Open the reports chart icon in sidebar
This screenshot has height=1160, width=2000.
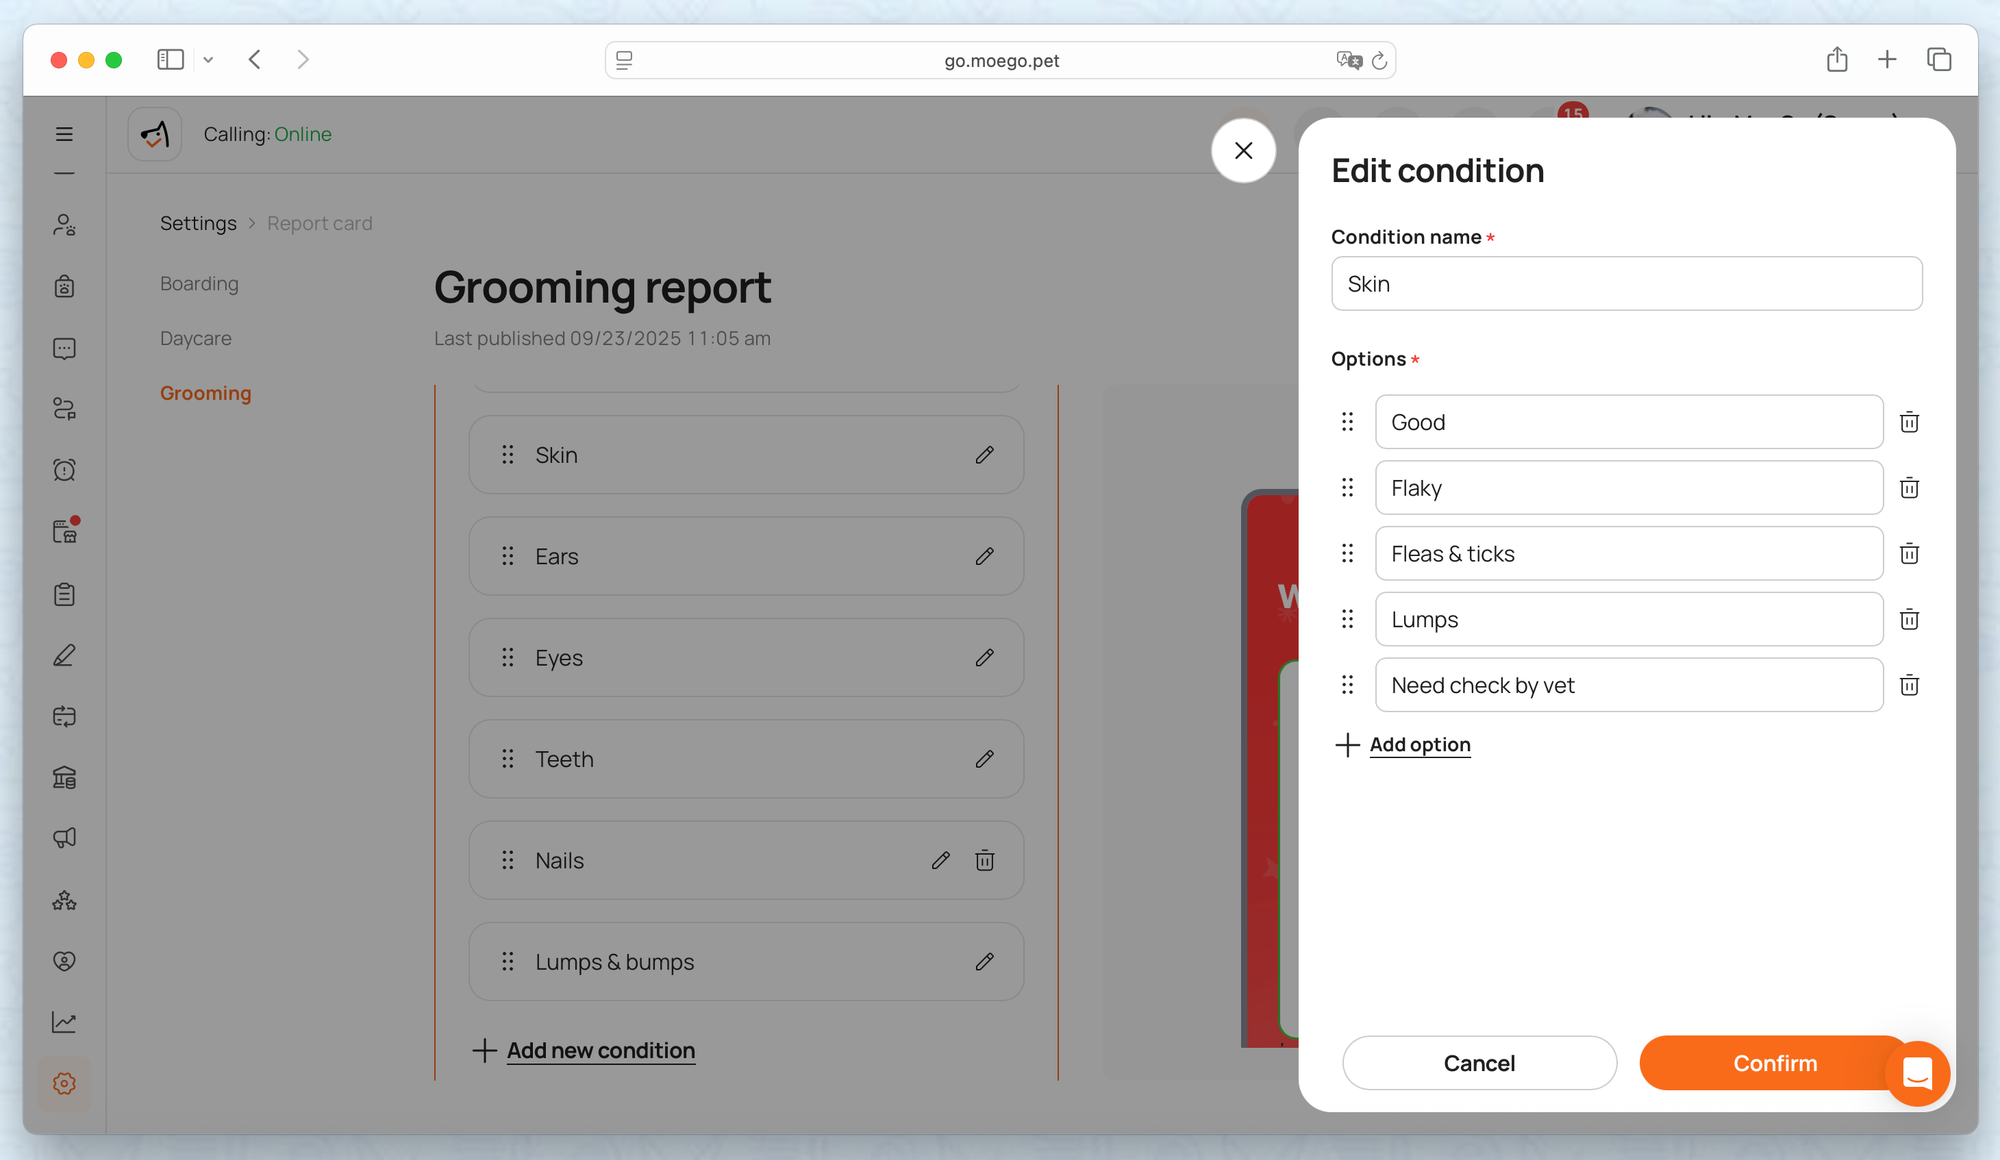click(64, 1022)
